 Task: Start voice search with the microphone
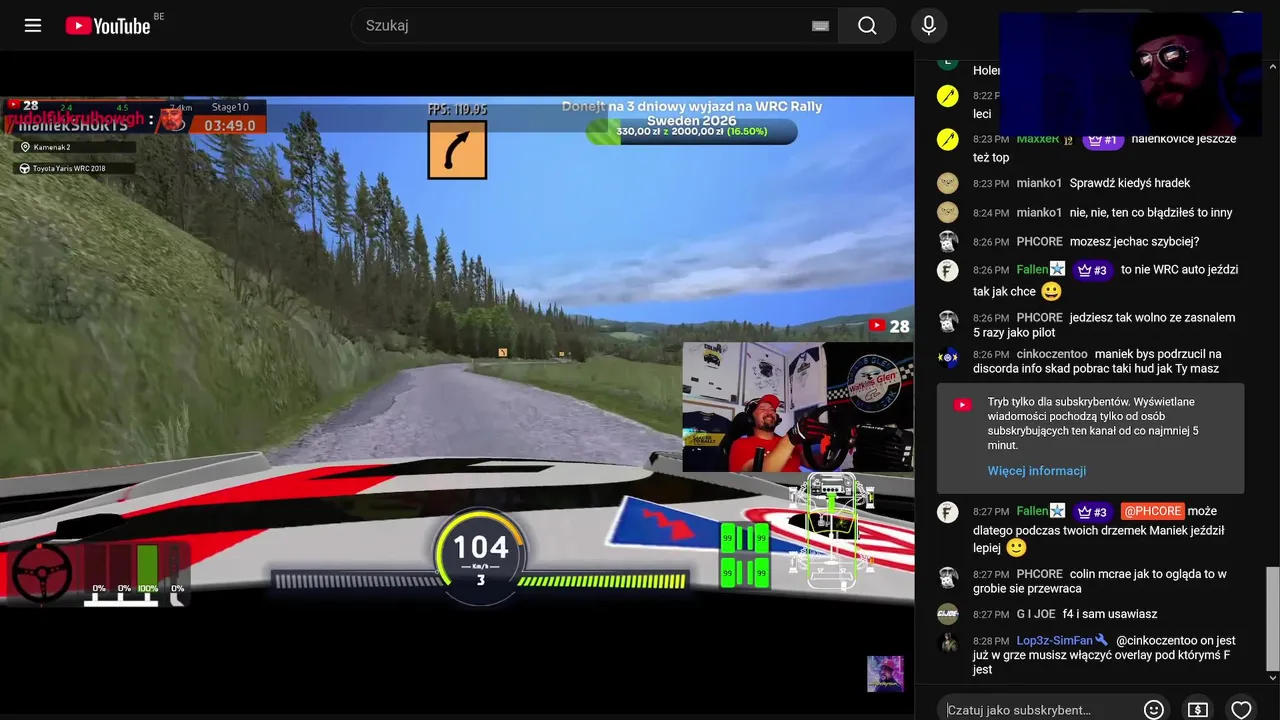pos(929,25)
